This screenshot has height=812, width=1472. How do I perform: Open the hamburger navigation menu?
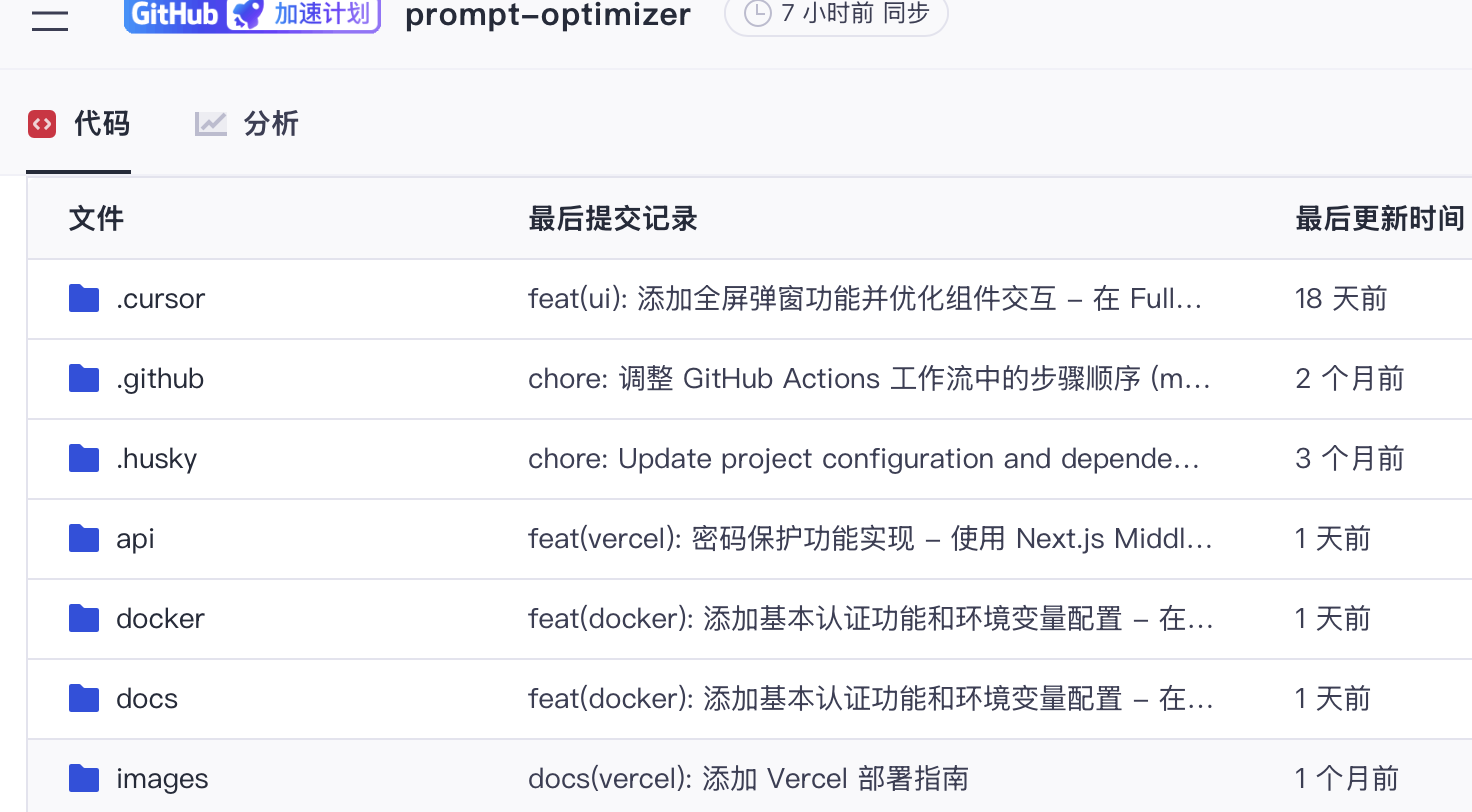pyautogui.click(x=50, y=20)
